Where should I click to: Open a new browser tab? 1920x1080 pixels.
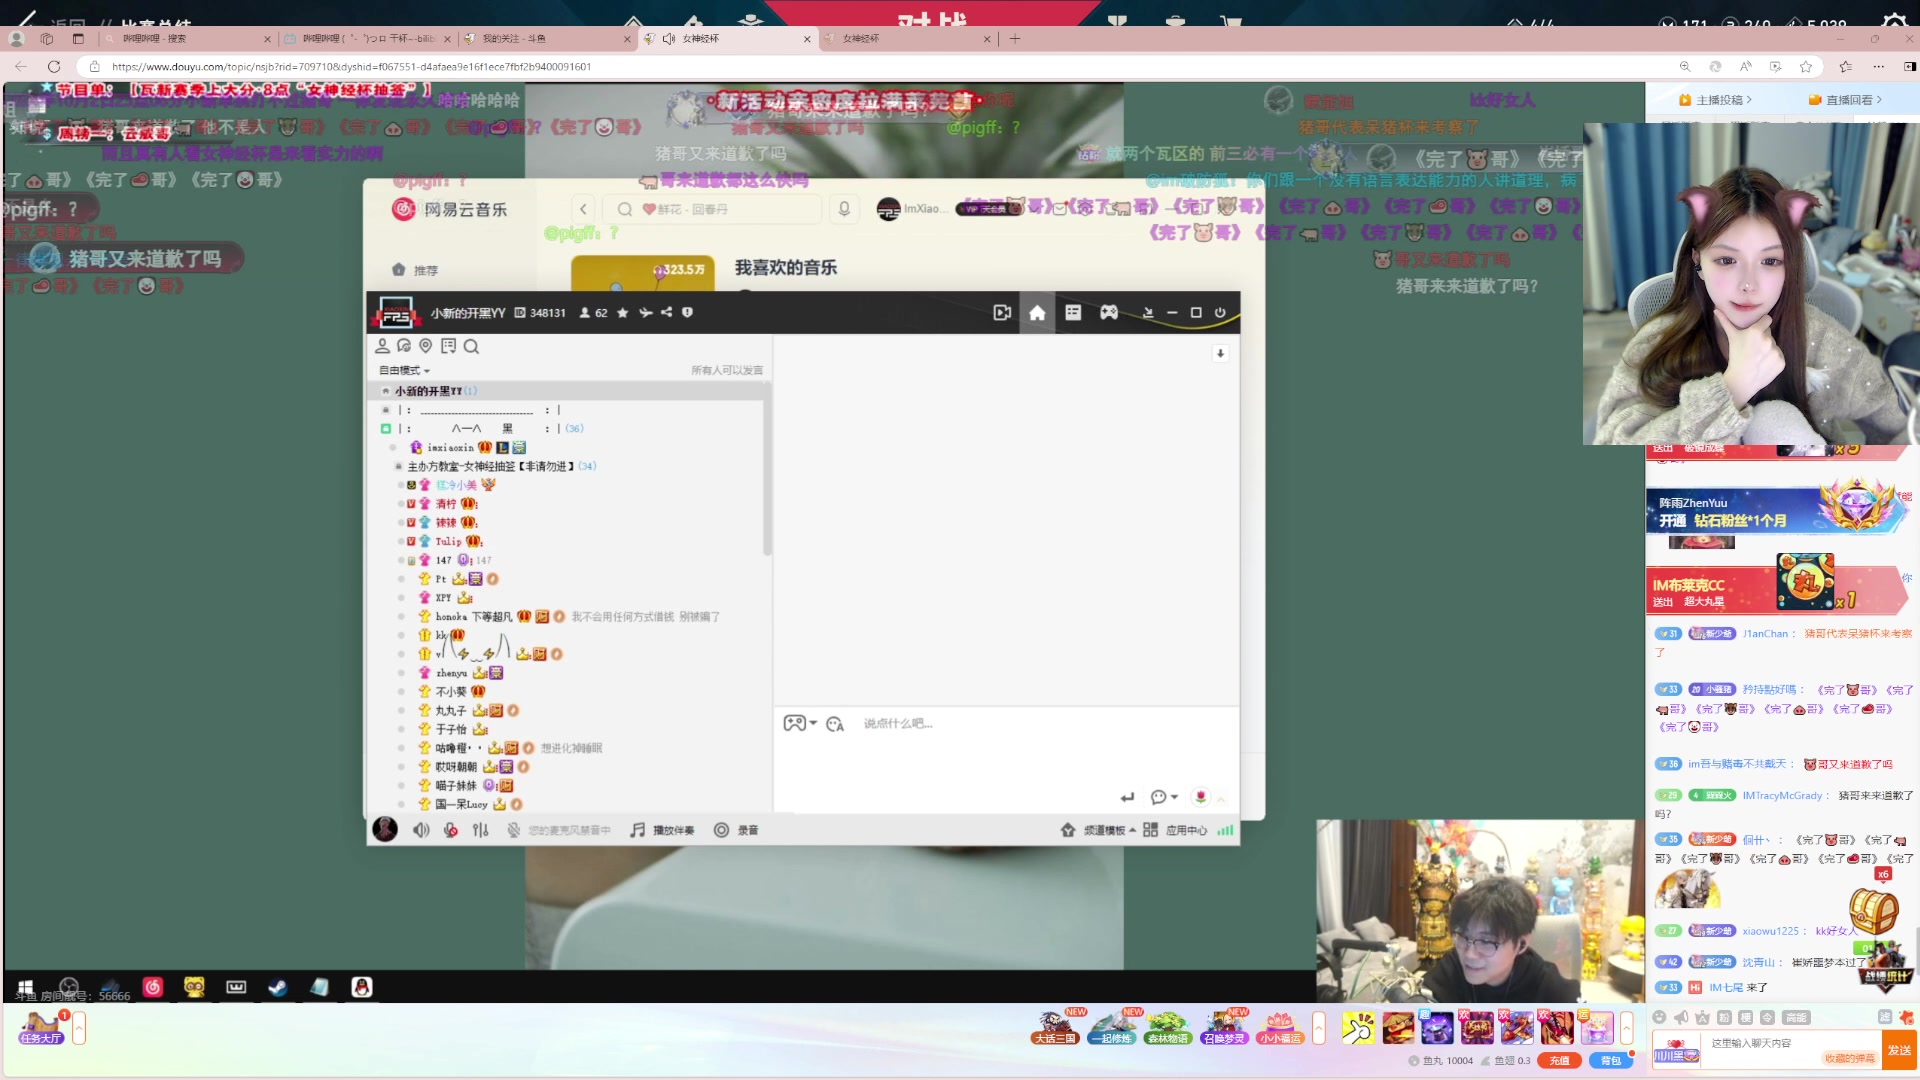click(1015, 38)
